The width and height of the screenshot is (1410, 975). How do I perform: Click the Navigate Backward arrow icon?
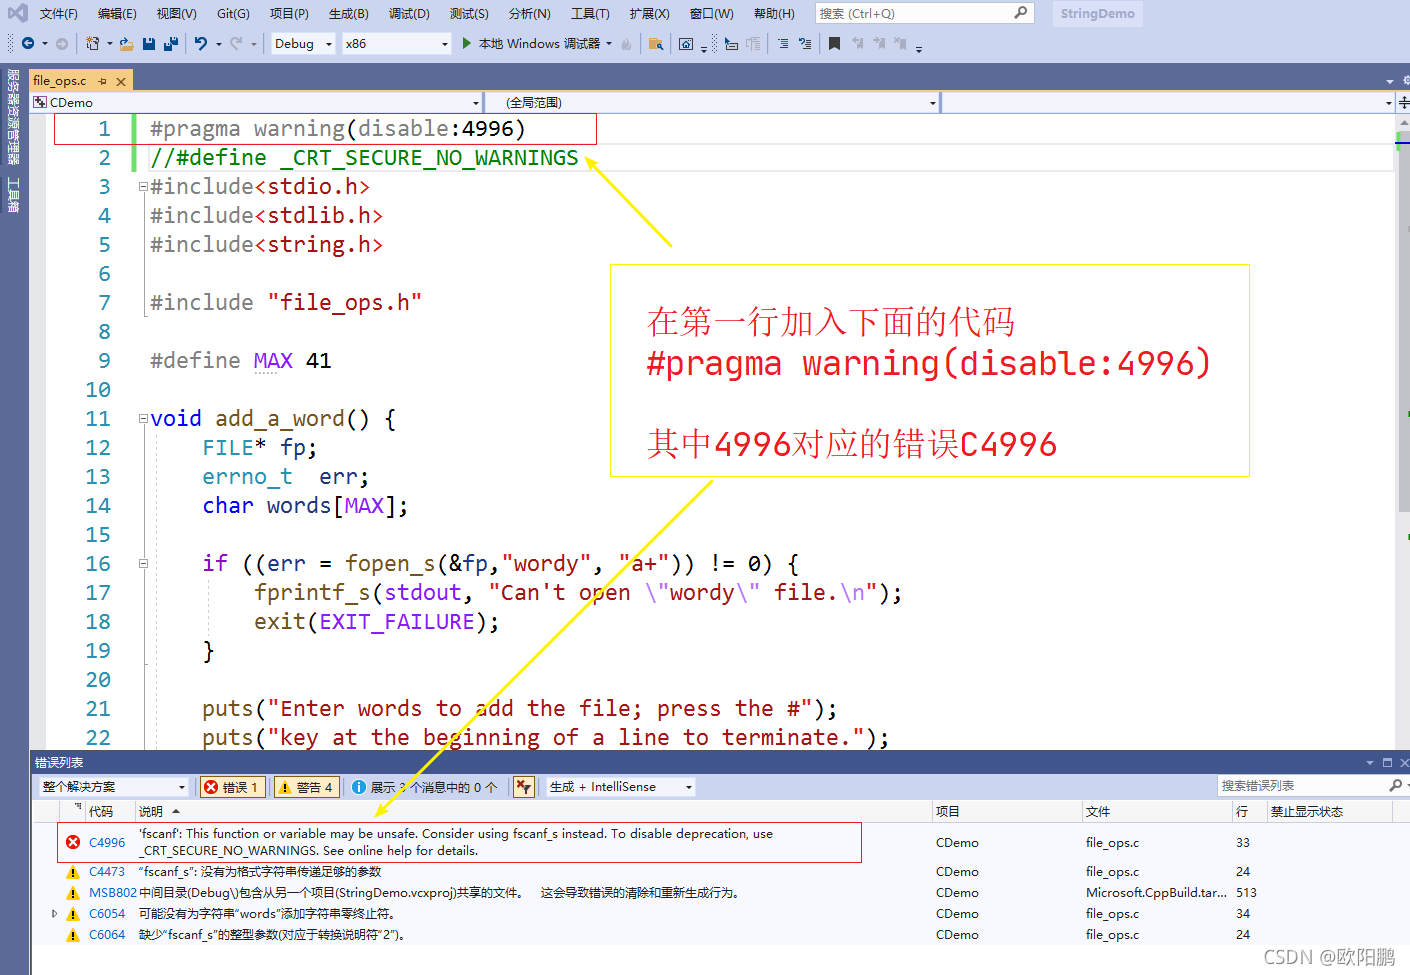[28, 43]
